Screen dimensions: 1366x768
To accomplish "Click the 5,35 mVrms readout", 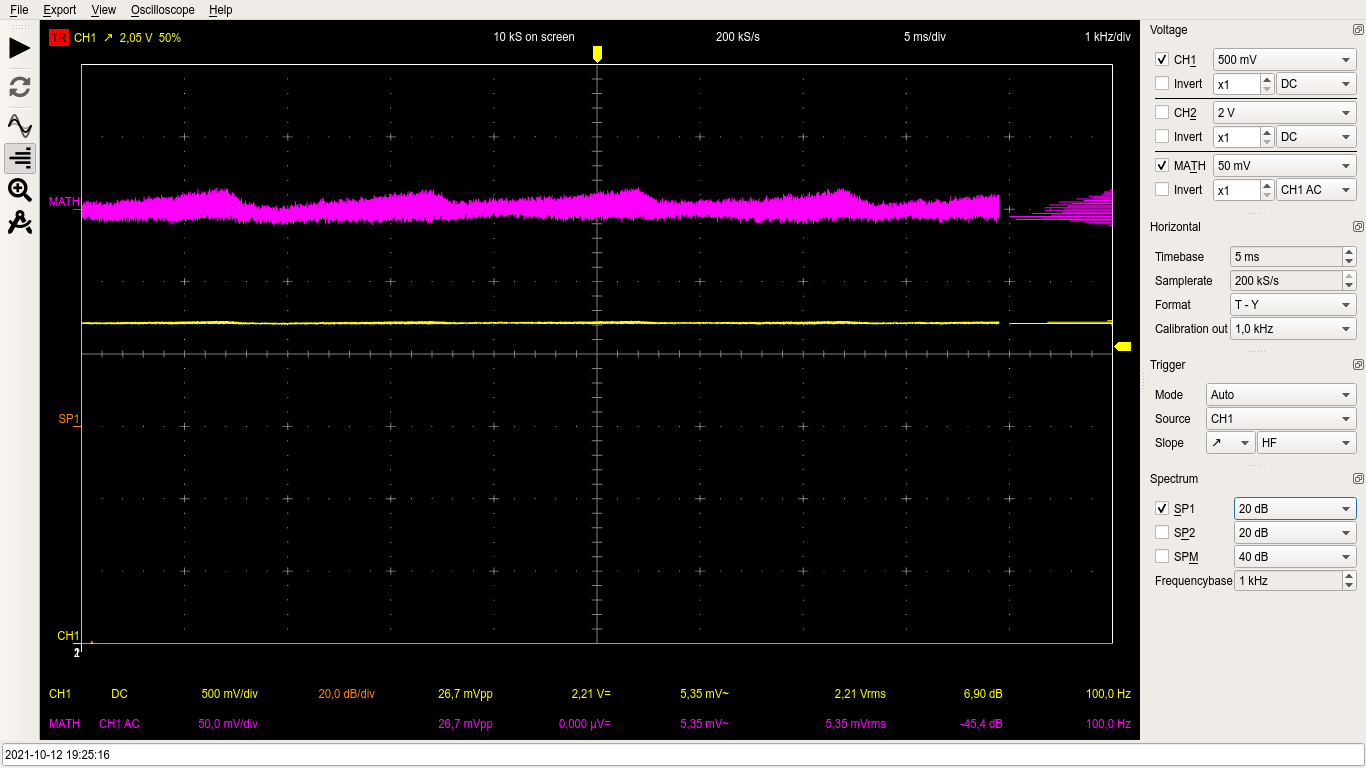I will (856, 724).
